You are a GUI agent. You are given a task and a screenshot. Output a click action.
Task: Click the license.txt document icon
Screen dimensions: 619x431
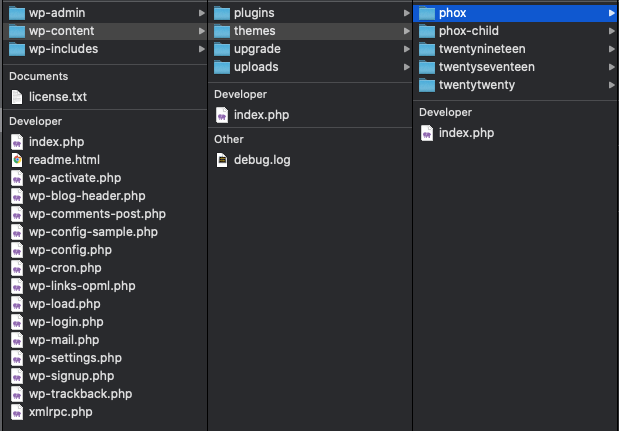(x=17, y=97)
